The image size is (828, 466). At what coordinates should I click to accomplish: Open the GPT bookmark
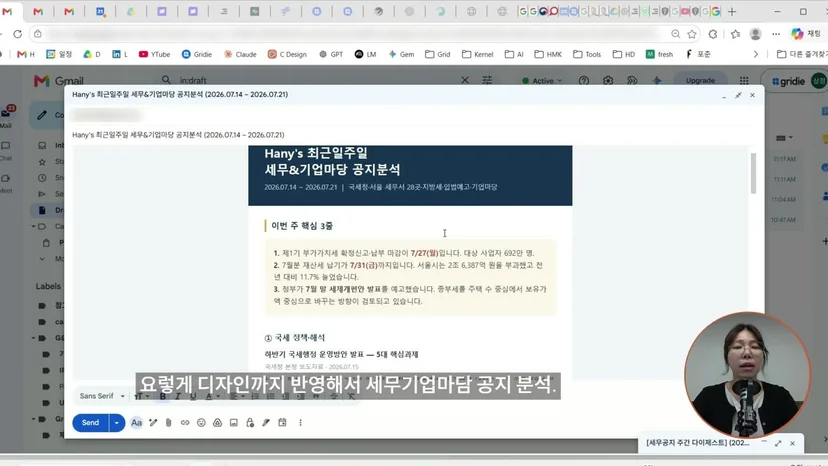point(331,54)
